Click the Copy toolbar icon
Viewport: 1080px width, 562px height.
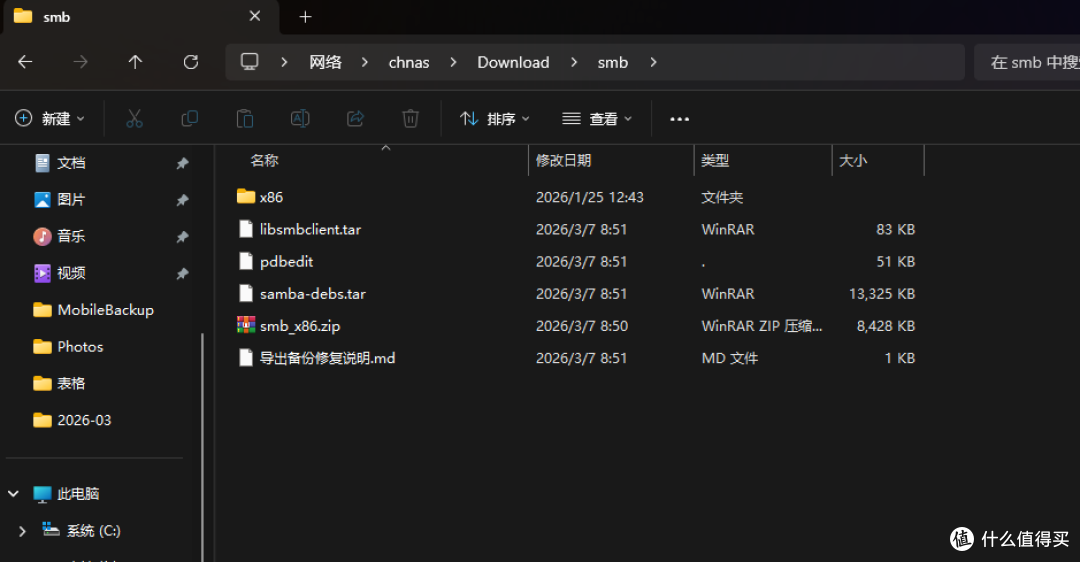point(189,118)
